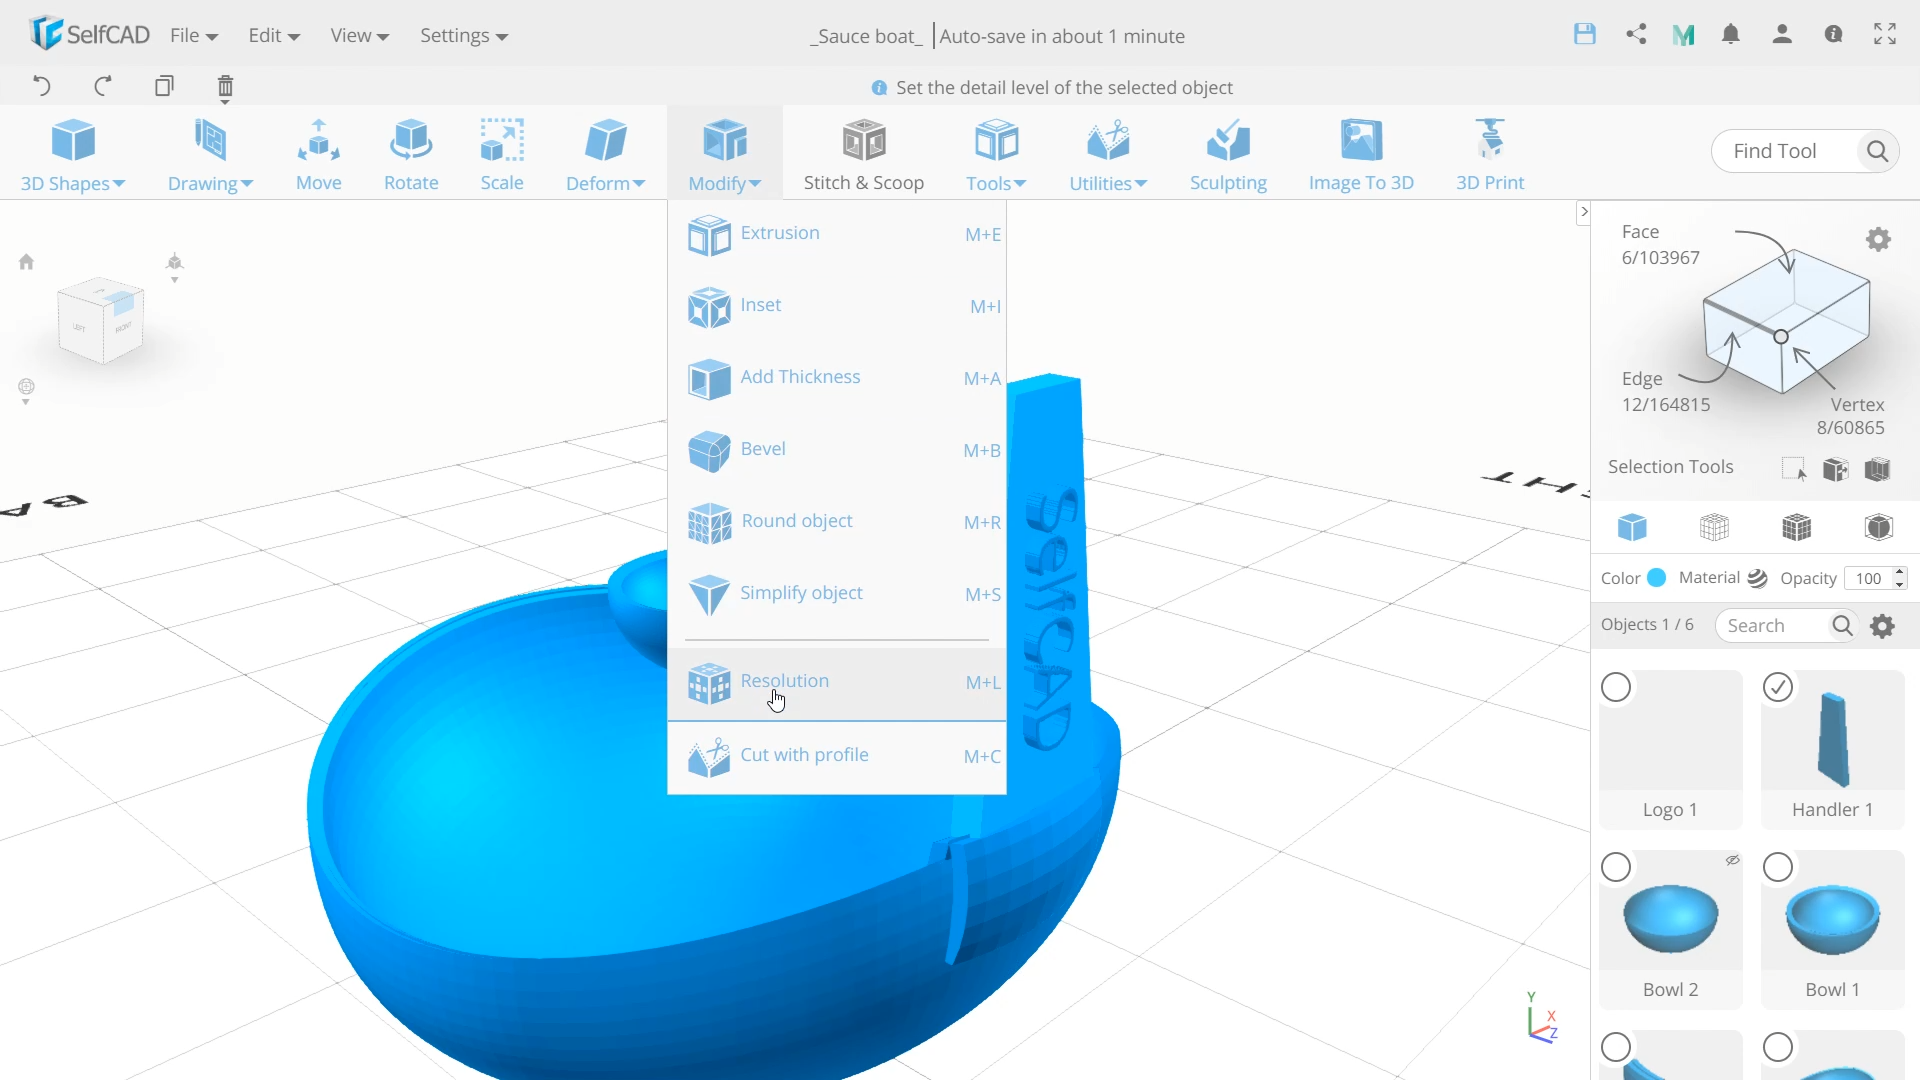Open the Edit menu
This screenshot has height=1080, width=1920.
274,36
